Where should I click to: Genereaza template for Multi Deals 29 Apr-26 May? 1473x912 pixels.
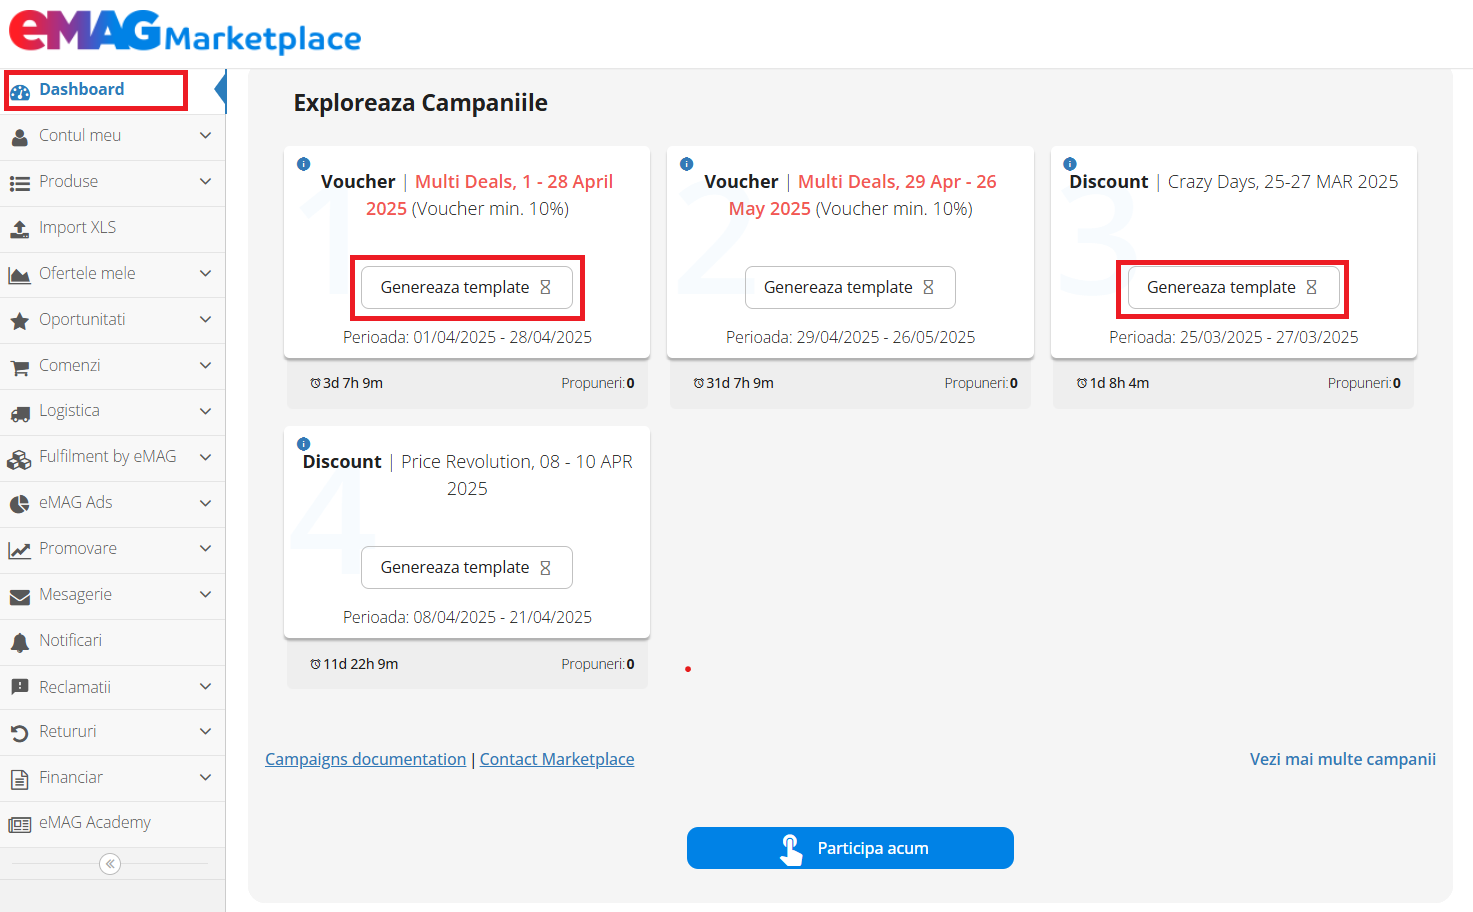[x=850, y=287]
